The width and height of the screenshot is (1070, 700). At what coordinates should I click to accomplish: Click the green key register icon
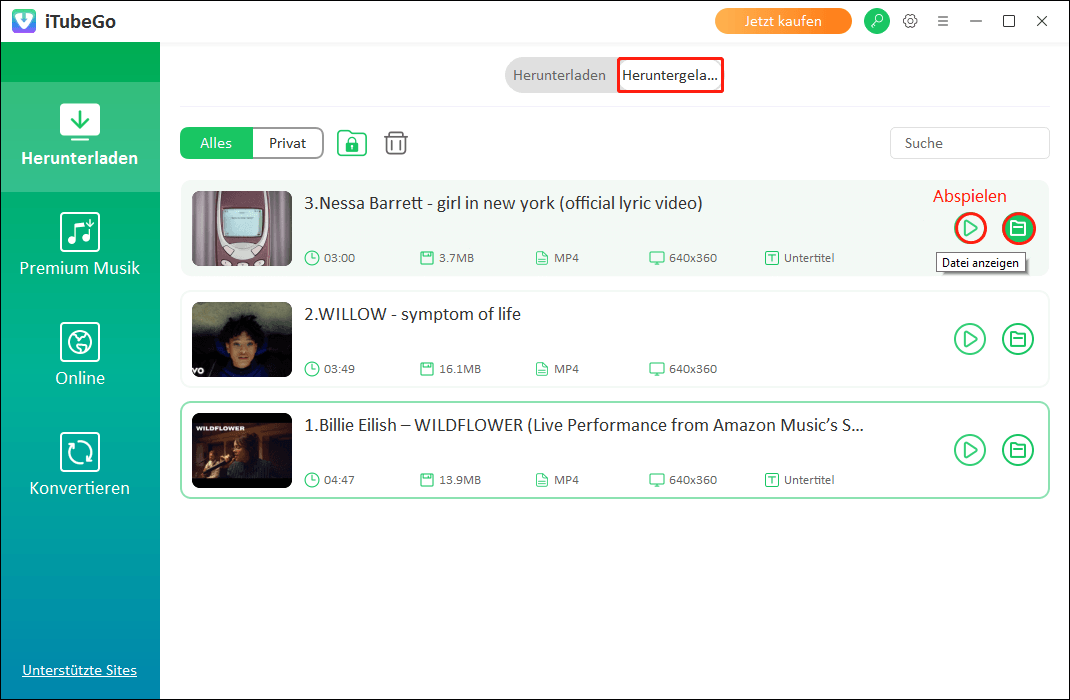tap(877, 21)
